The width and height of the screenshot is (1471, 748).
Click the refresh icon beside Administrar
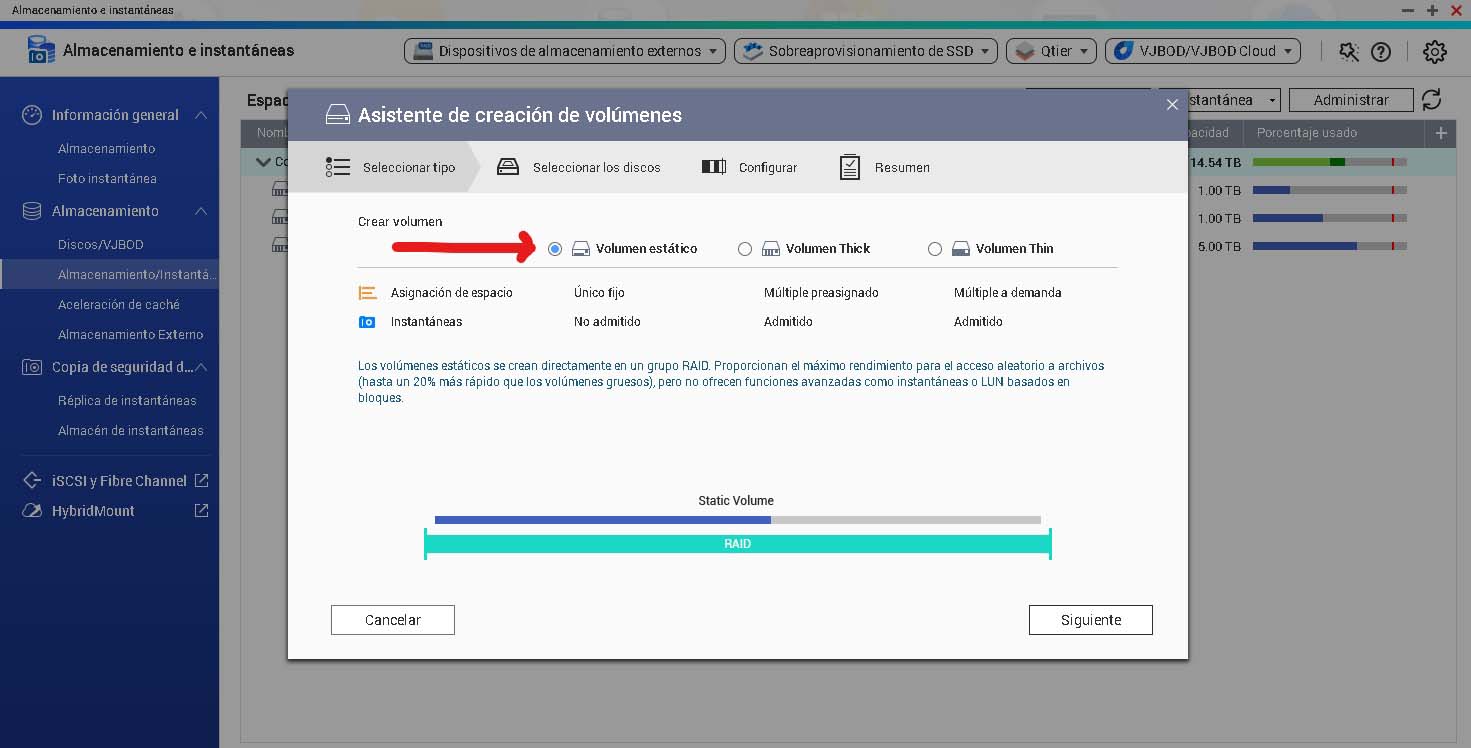pyautogui.click(x=1432, y=99)
